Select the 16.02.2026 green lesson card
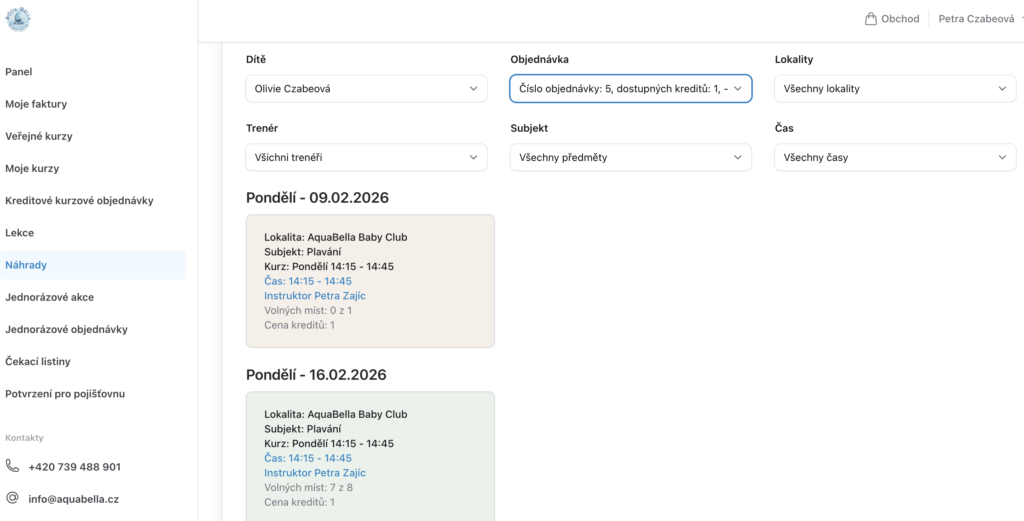 370,456
